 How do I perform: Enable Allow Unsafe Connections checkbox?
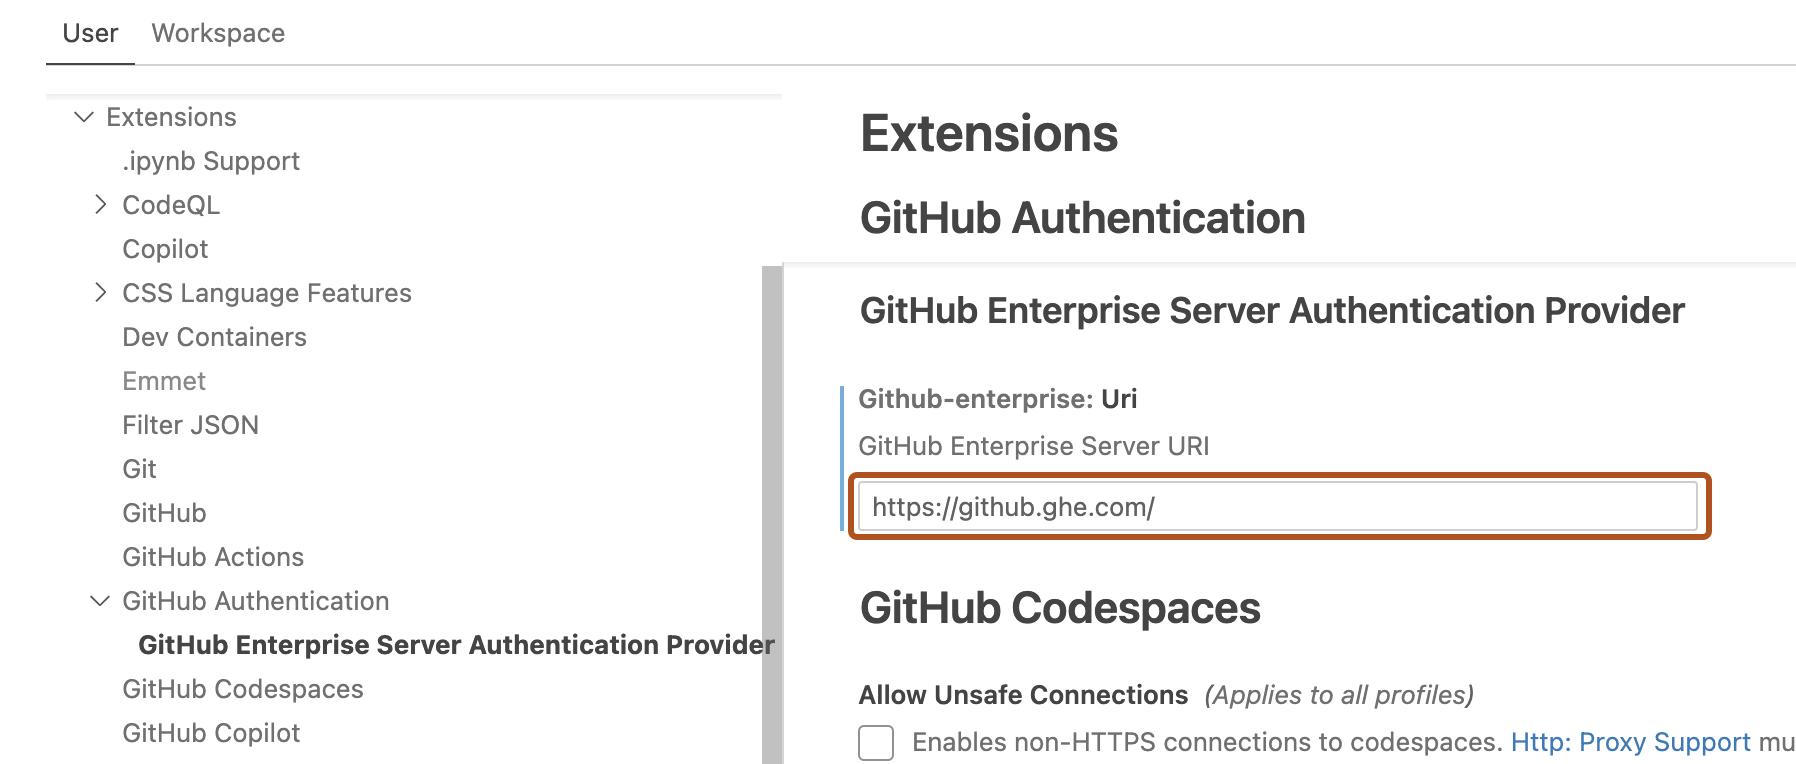(x=876, y=743)
